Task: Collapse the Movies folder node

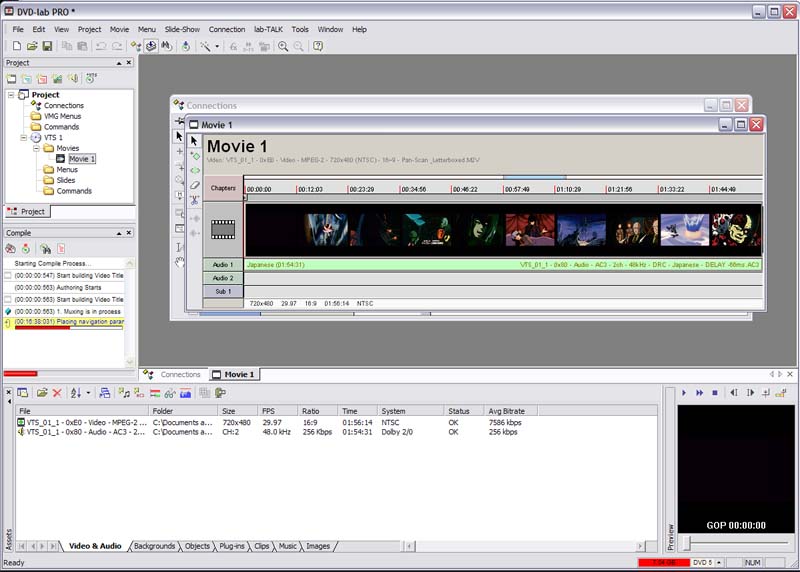Action: point(36,148)
